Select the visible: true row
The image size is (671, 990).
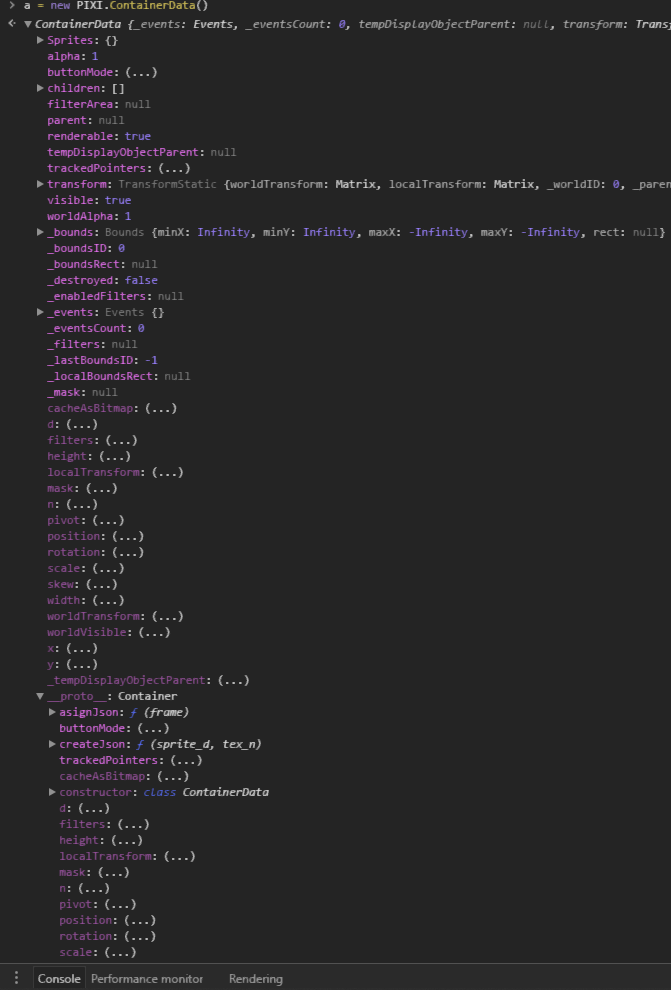[89, 200]
